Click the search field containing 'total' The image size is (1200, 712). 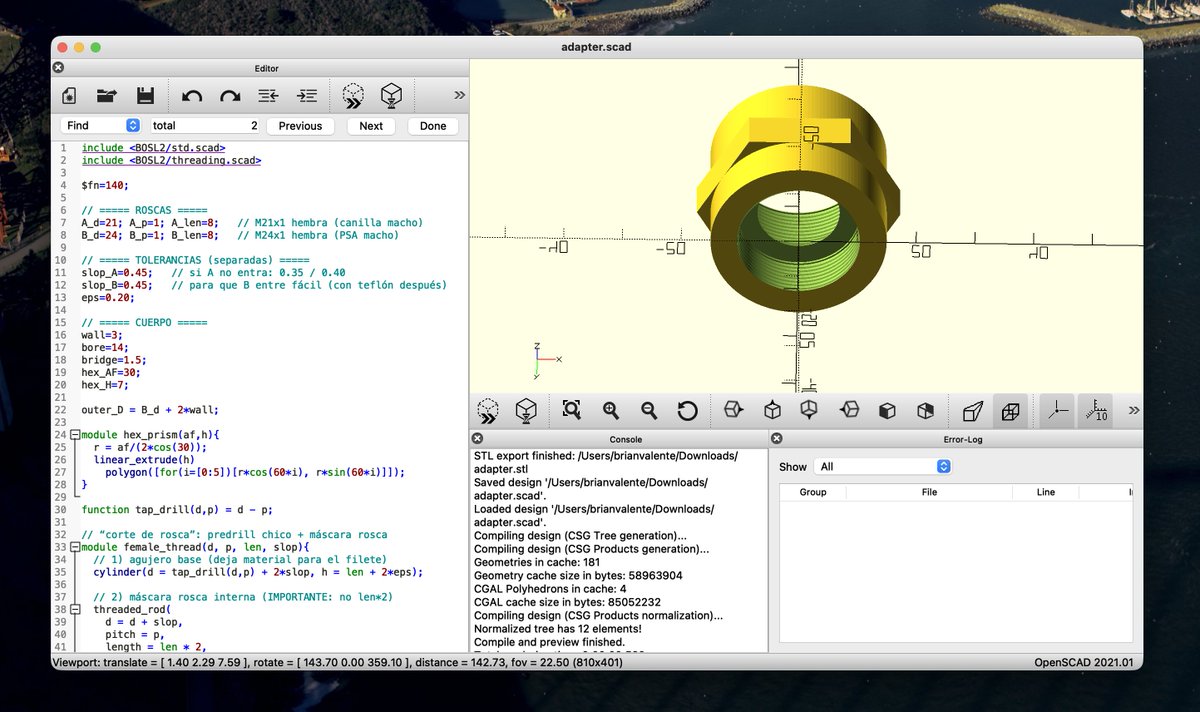pos(205,126)
